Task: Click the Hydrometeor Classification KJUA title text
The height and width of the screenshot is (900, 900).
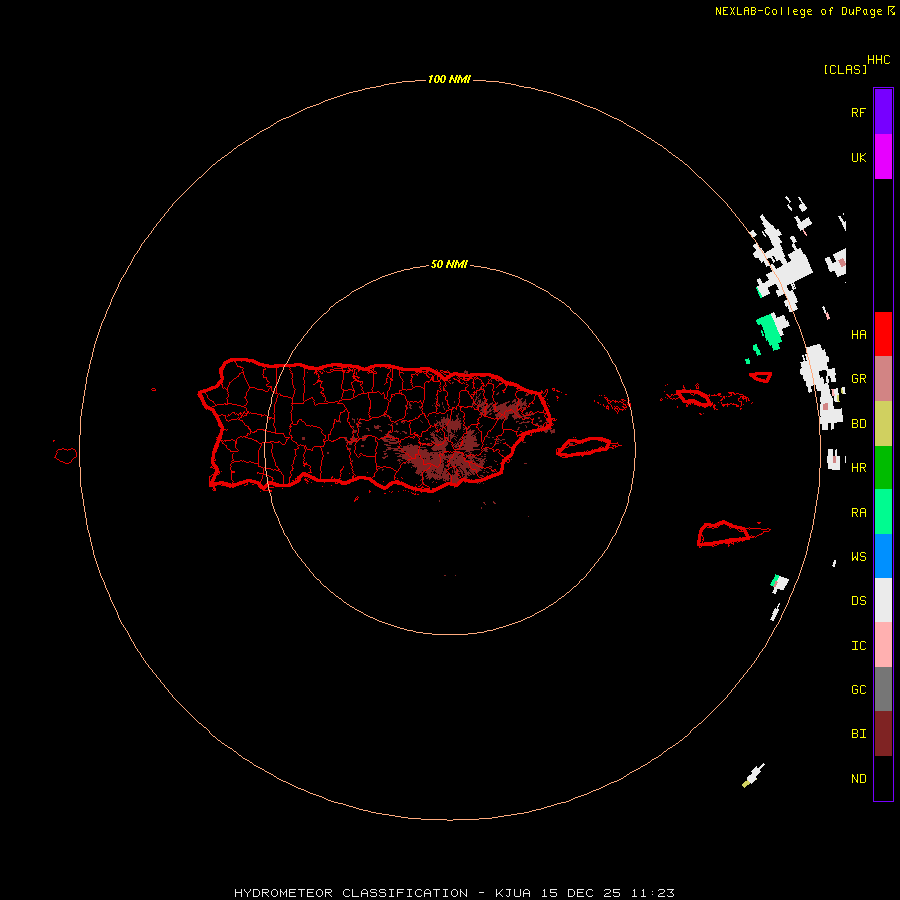Action: pyautogui.click(x=454, y=893)
